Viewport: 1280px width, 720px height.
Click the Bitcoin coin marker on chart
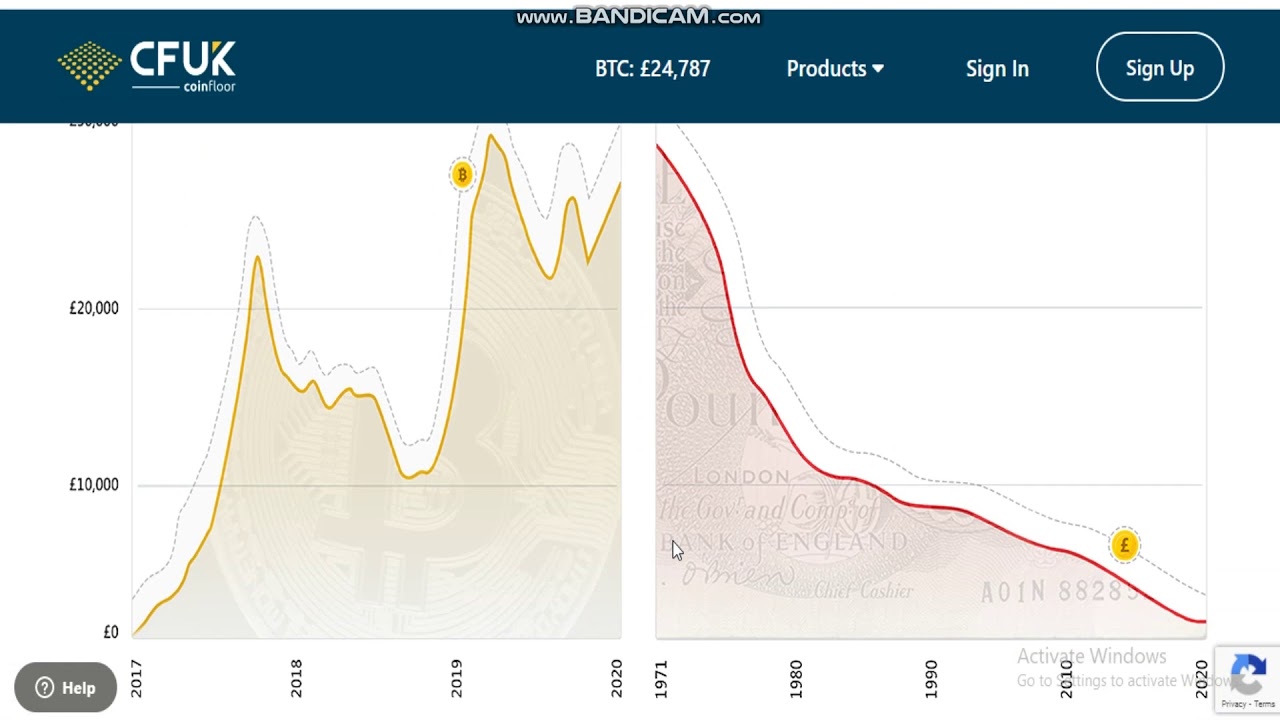pyautogui.click(x=461, y=175)
